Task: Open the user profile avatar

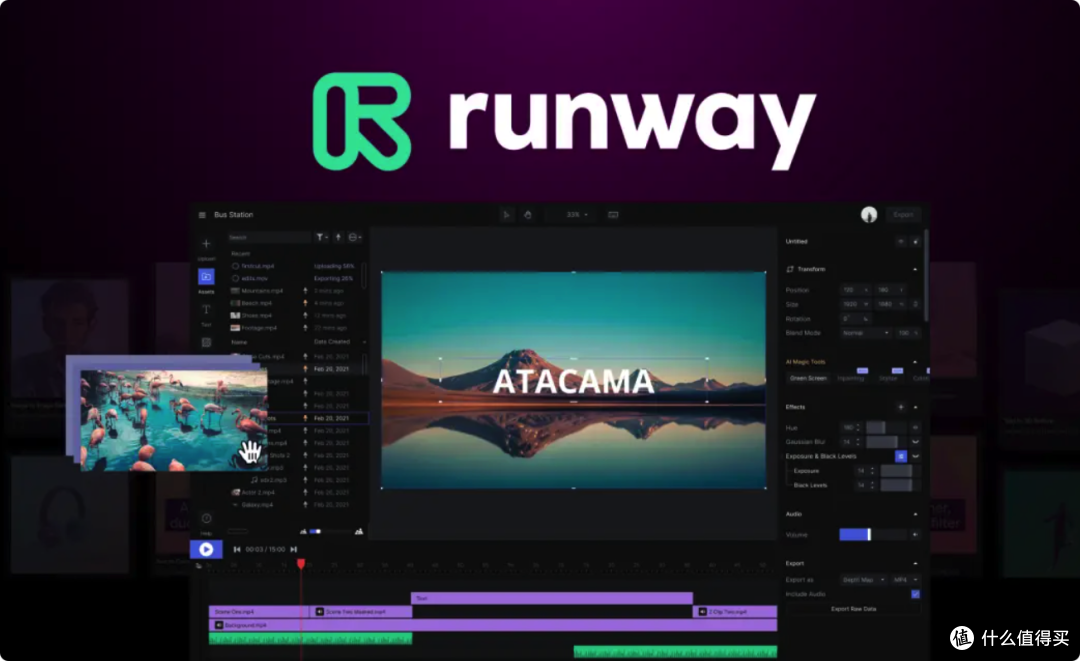Action: pyautogui.click(x=869, y=215)
